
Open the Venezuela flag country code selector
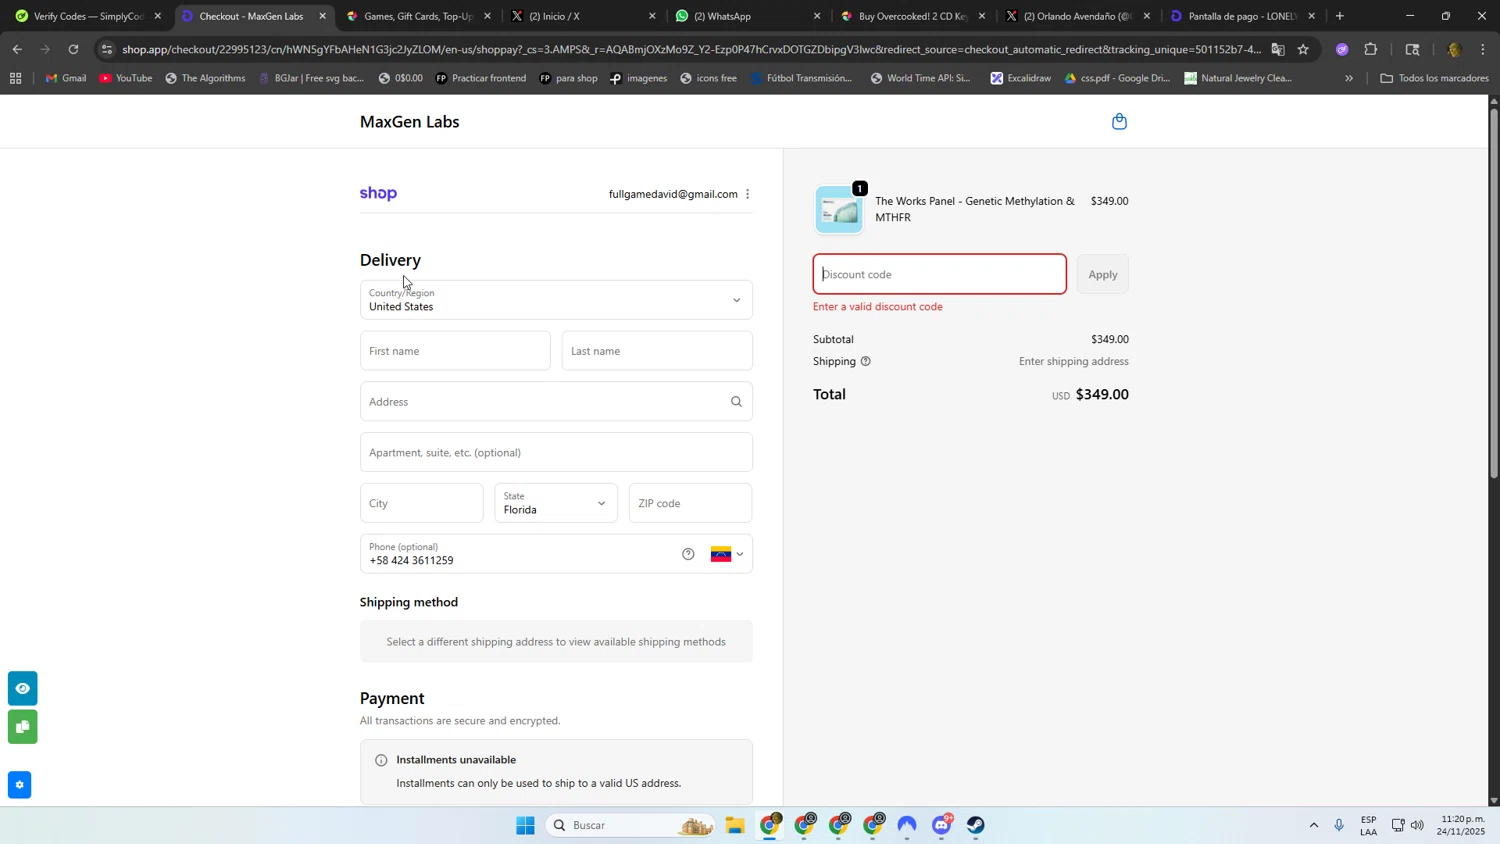727,554
